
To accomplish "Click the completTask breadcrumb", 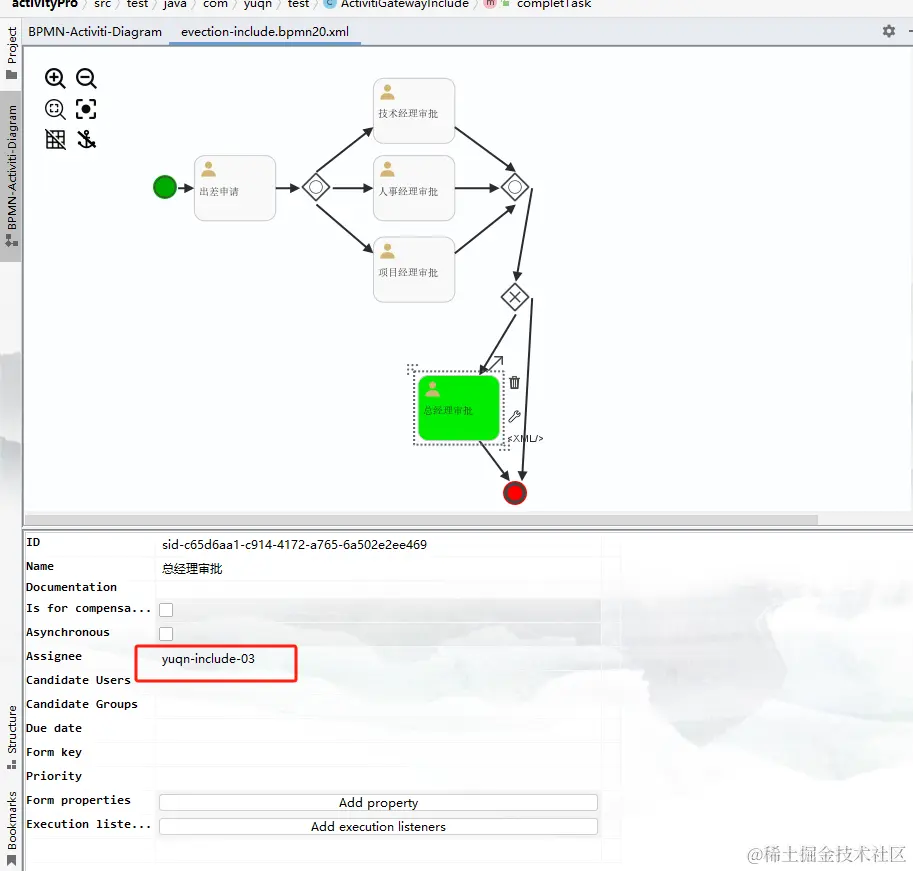I will 554,4.
